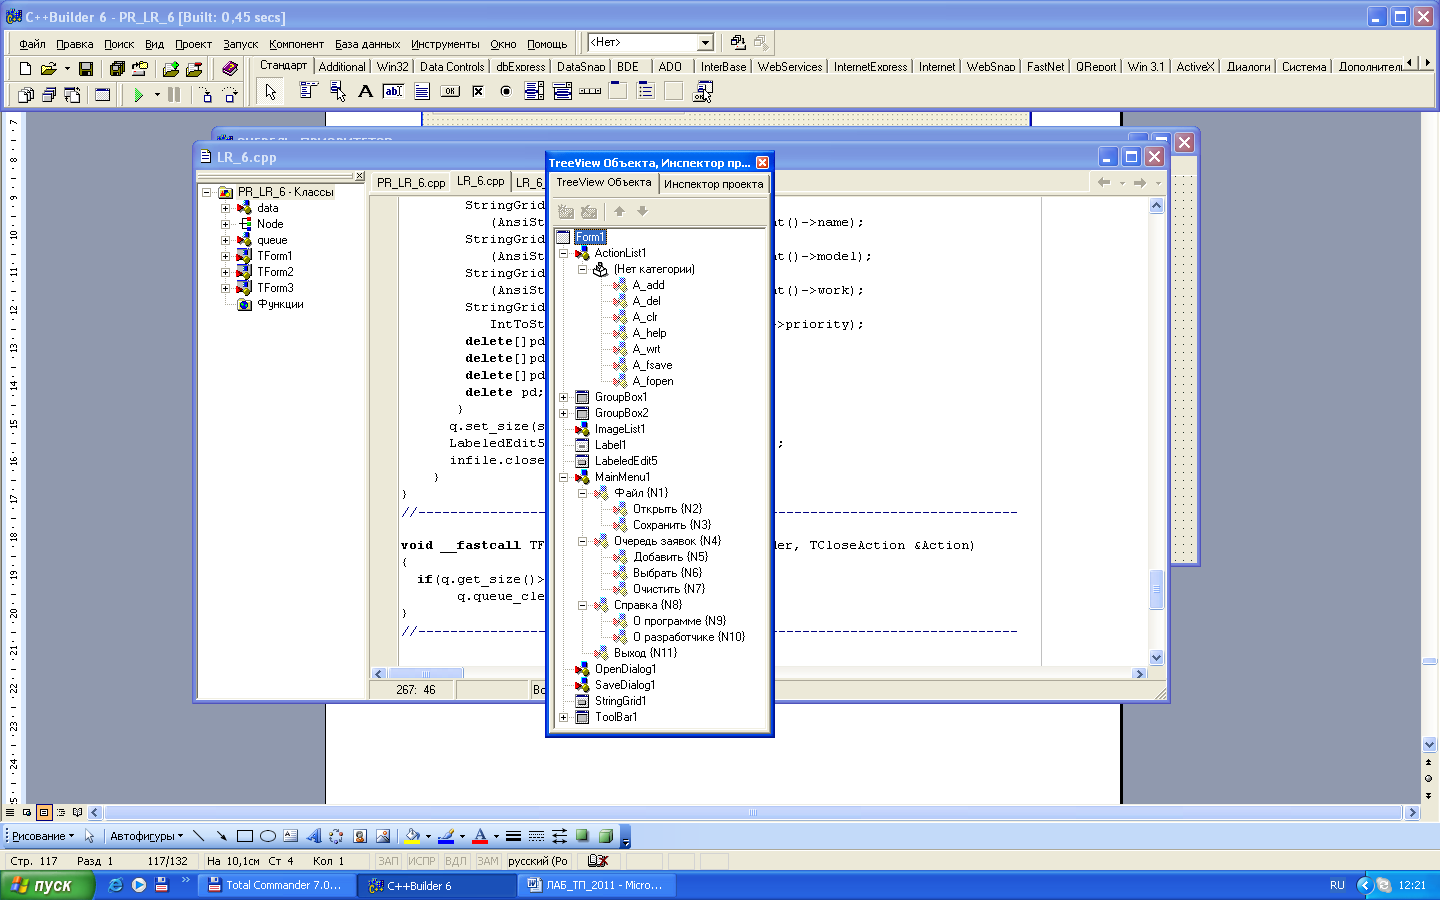Click the Toggle Form/Unit icon
Image resolution: width=1440 pixels, height=900 pixels.
coord(72,95)
